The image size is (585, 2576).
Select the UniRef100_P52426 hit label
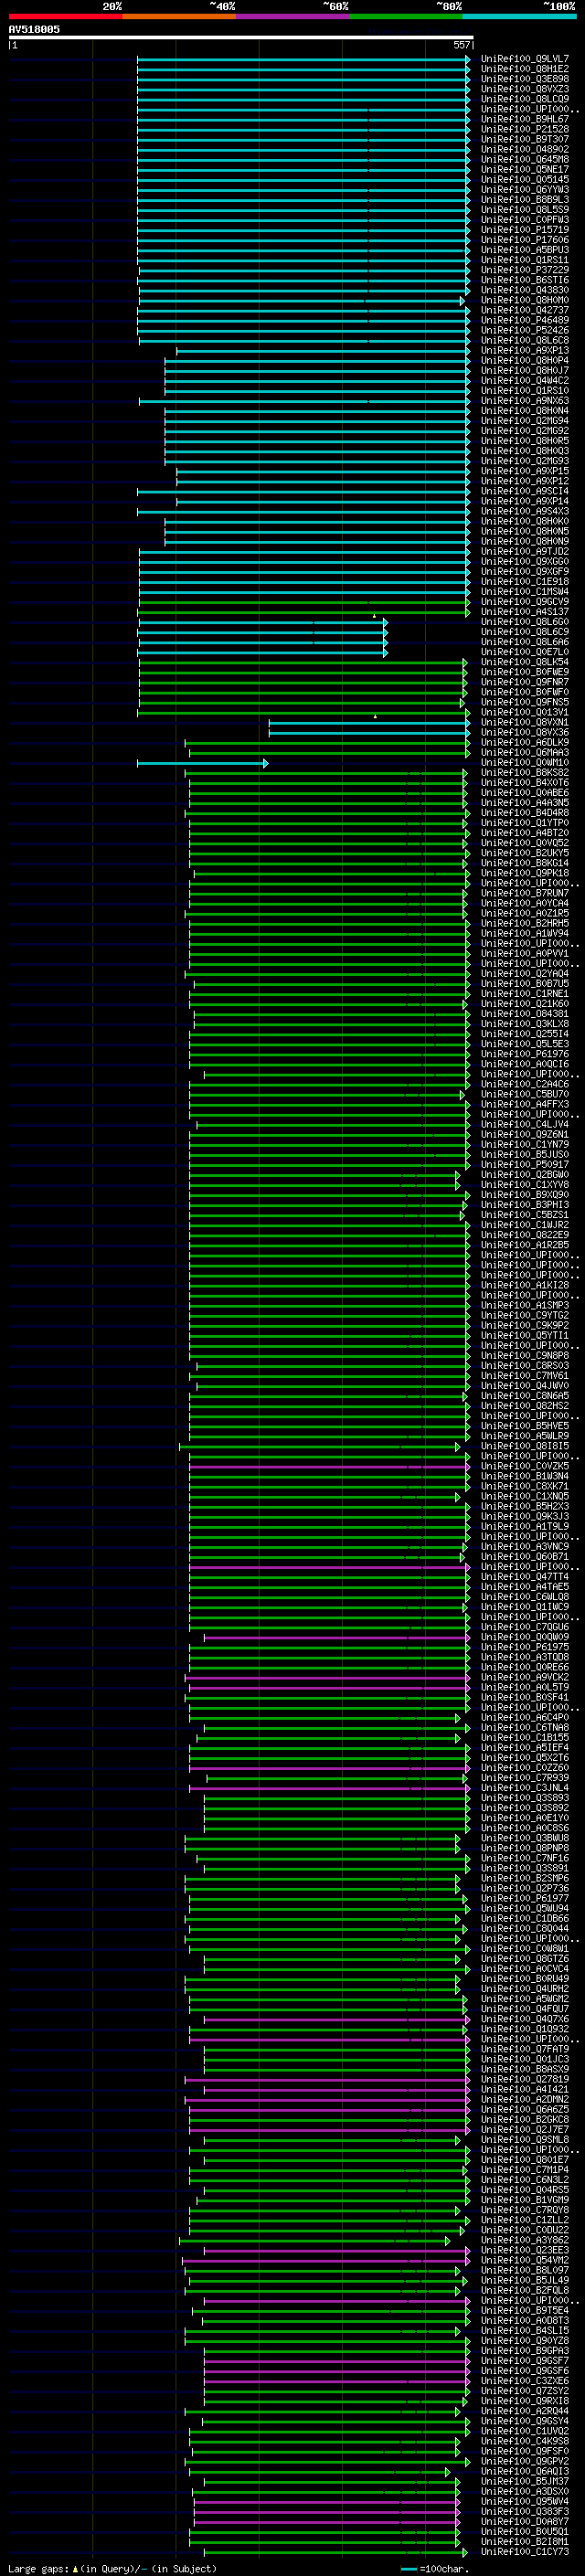pos(524,330)
